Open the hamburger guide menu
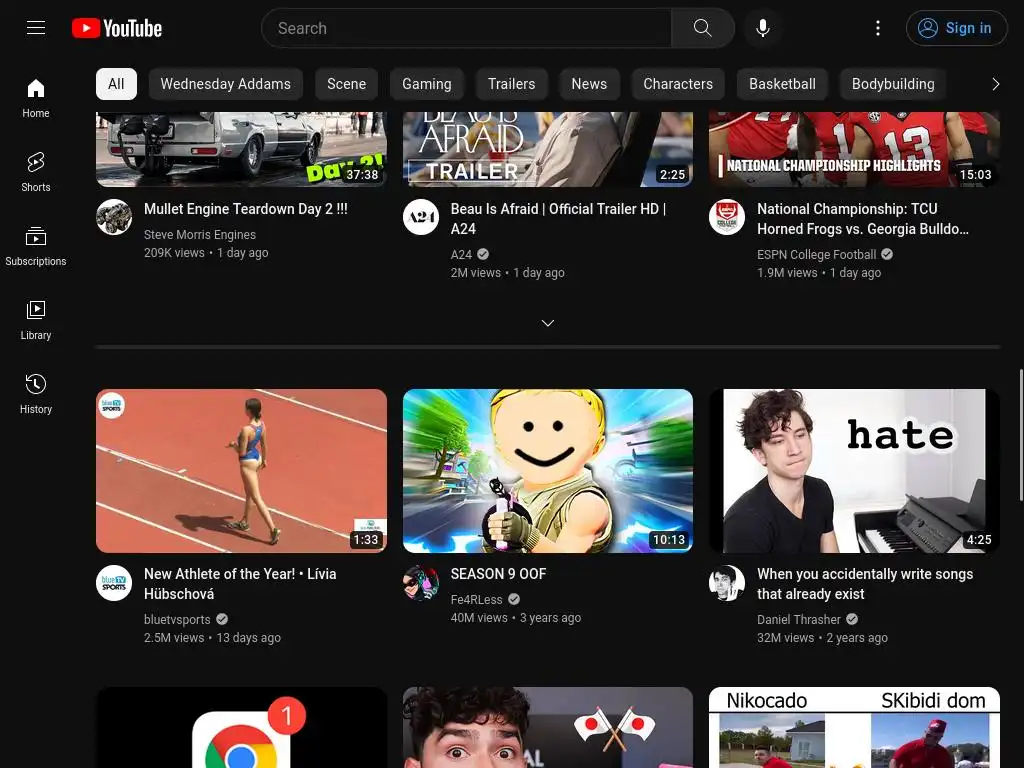Screen dimensions: 1024x768 36,27
